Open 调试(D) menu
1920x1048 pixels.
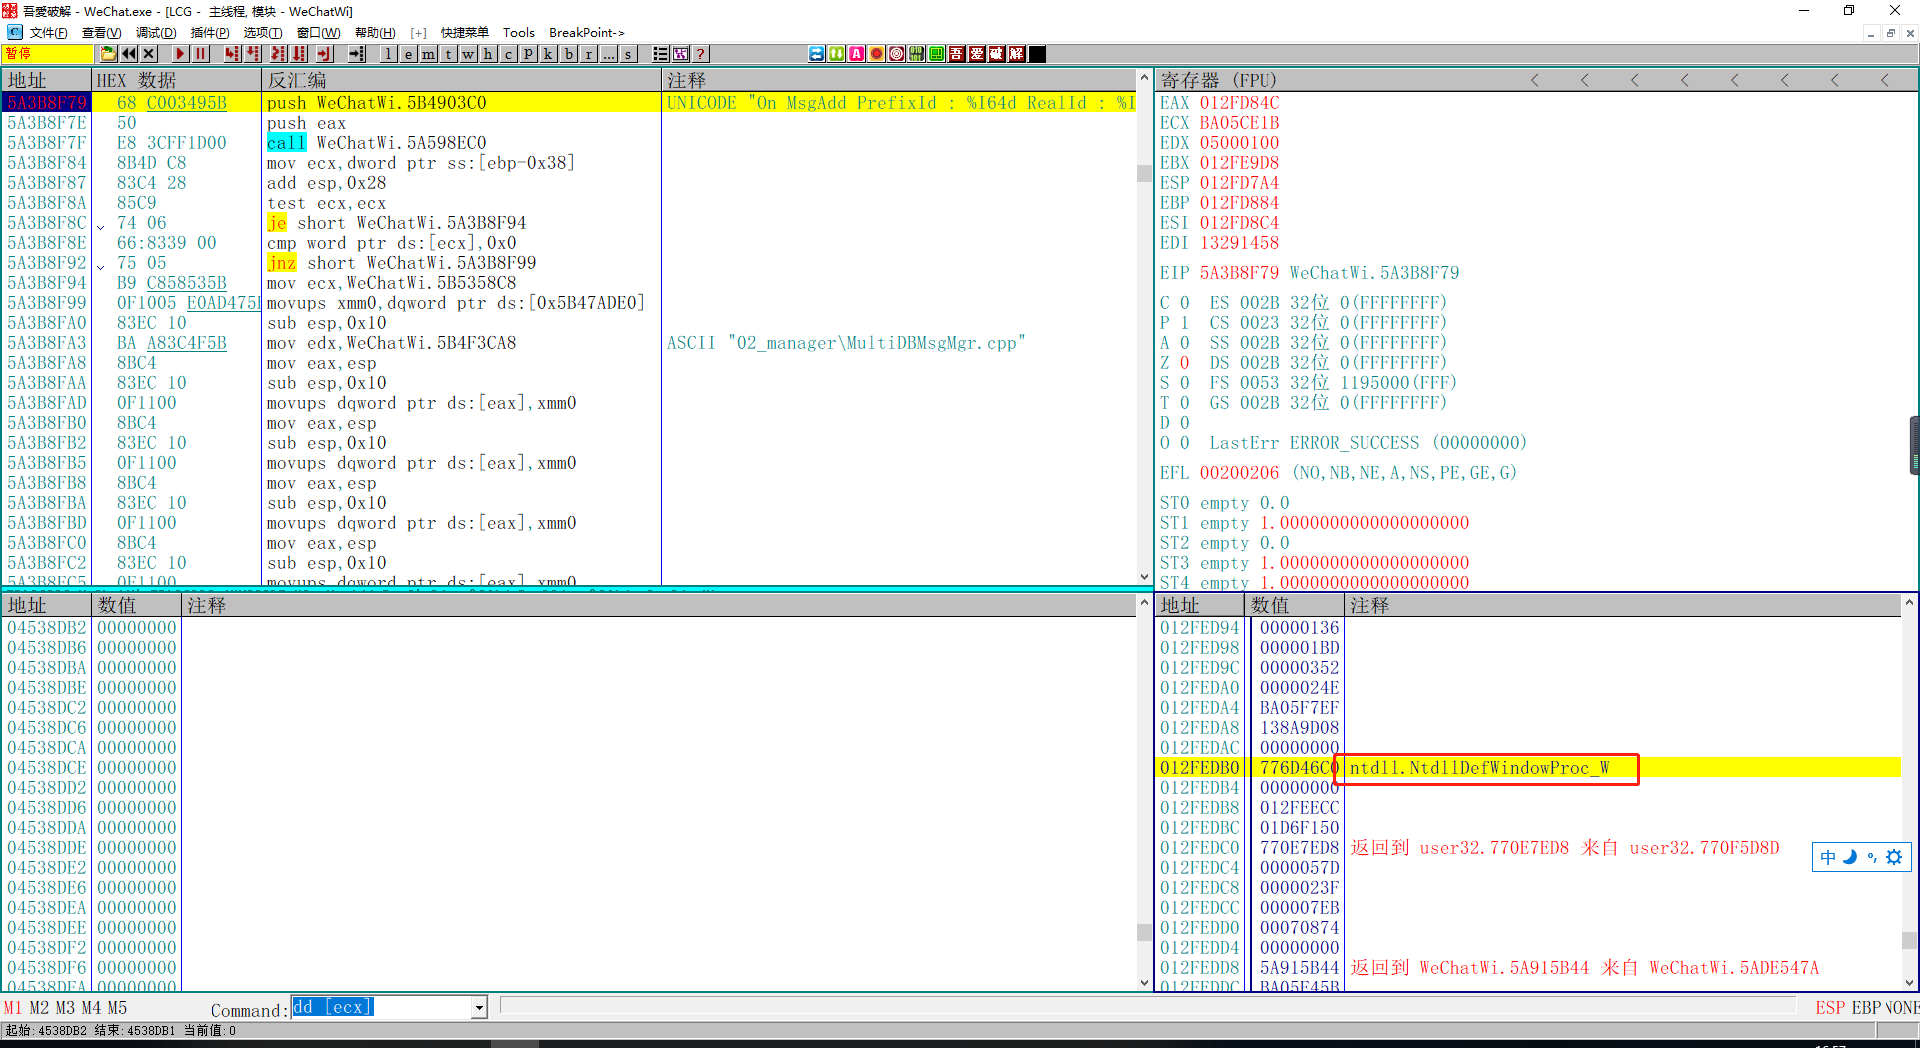(156, 33)
